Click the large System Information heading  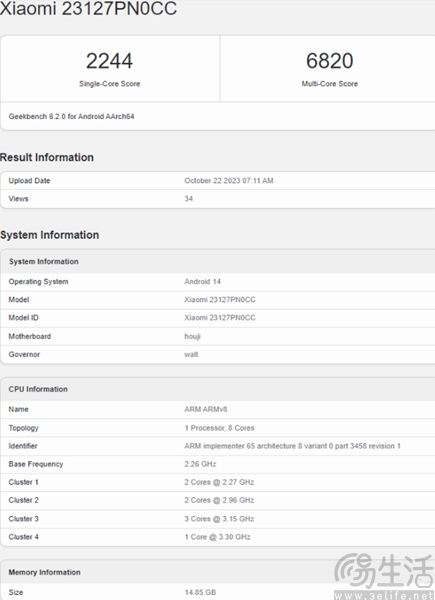49,235
